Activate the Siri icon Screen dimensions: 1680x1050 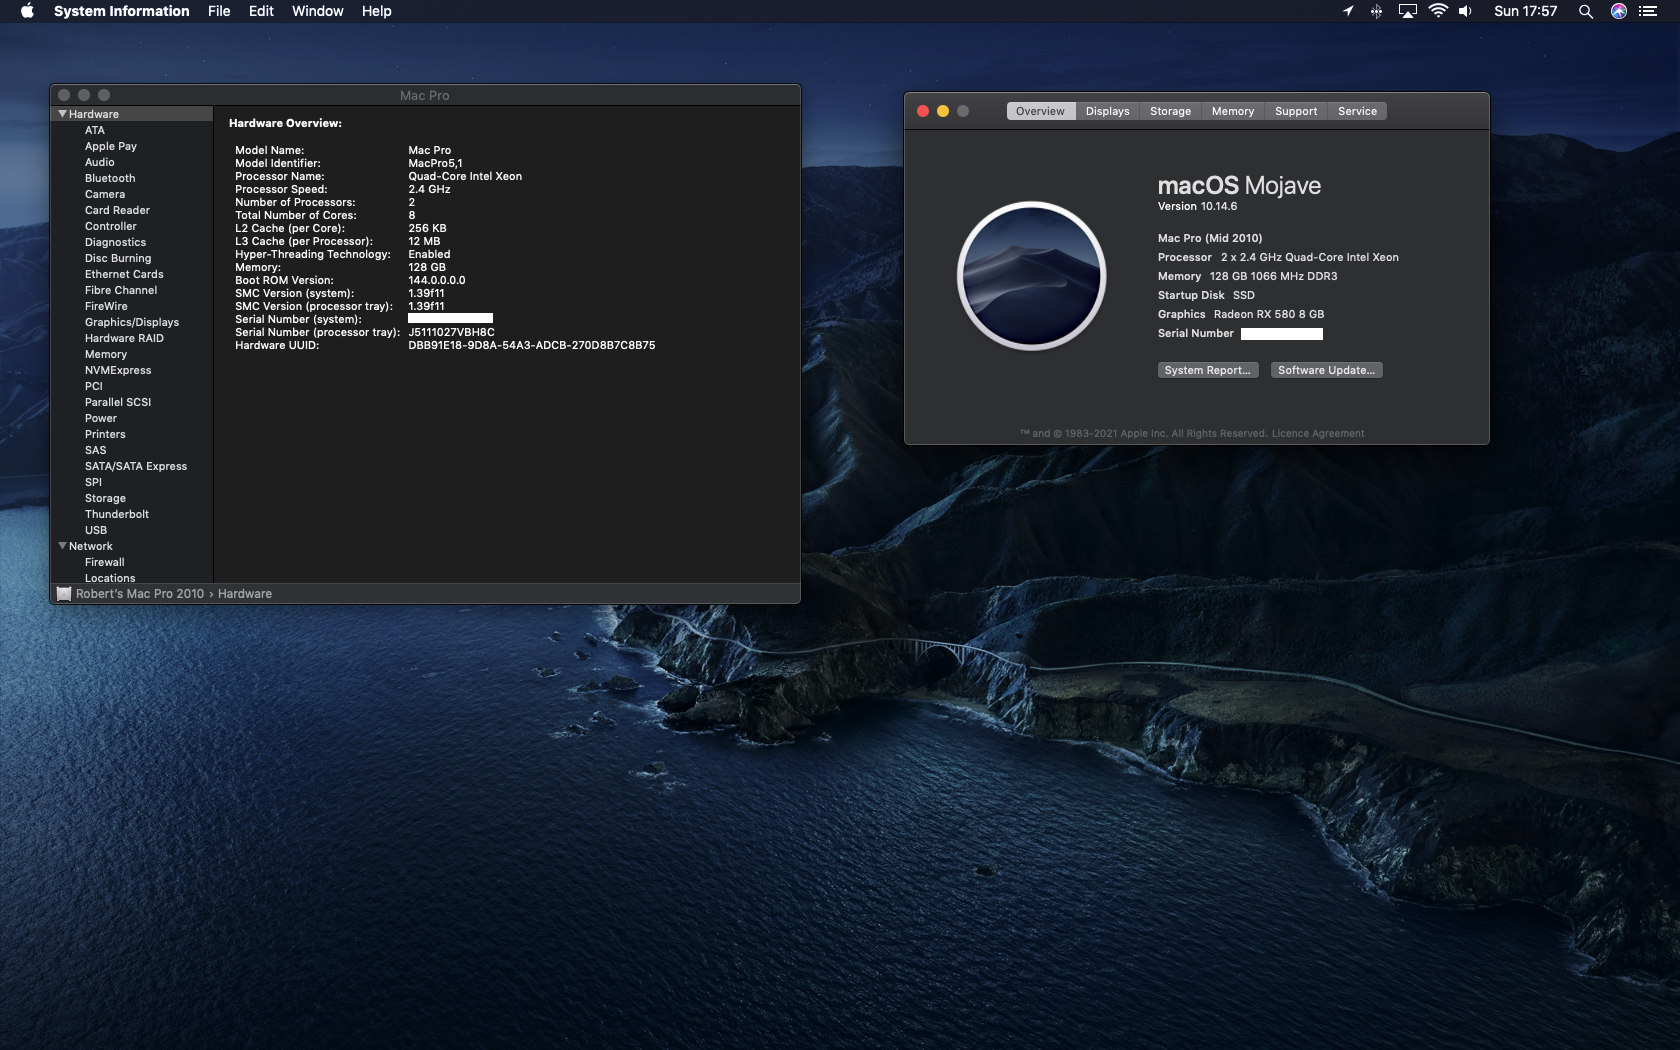click(x=1619, y=11)
